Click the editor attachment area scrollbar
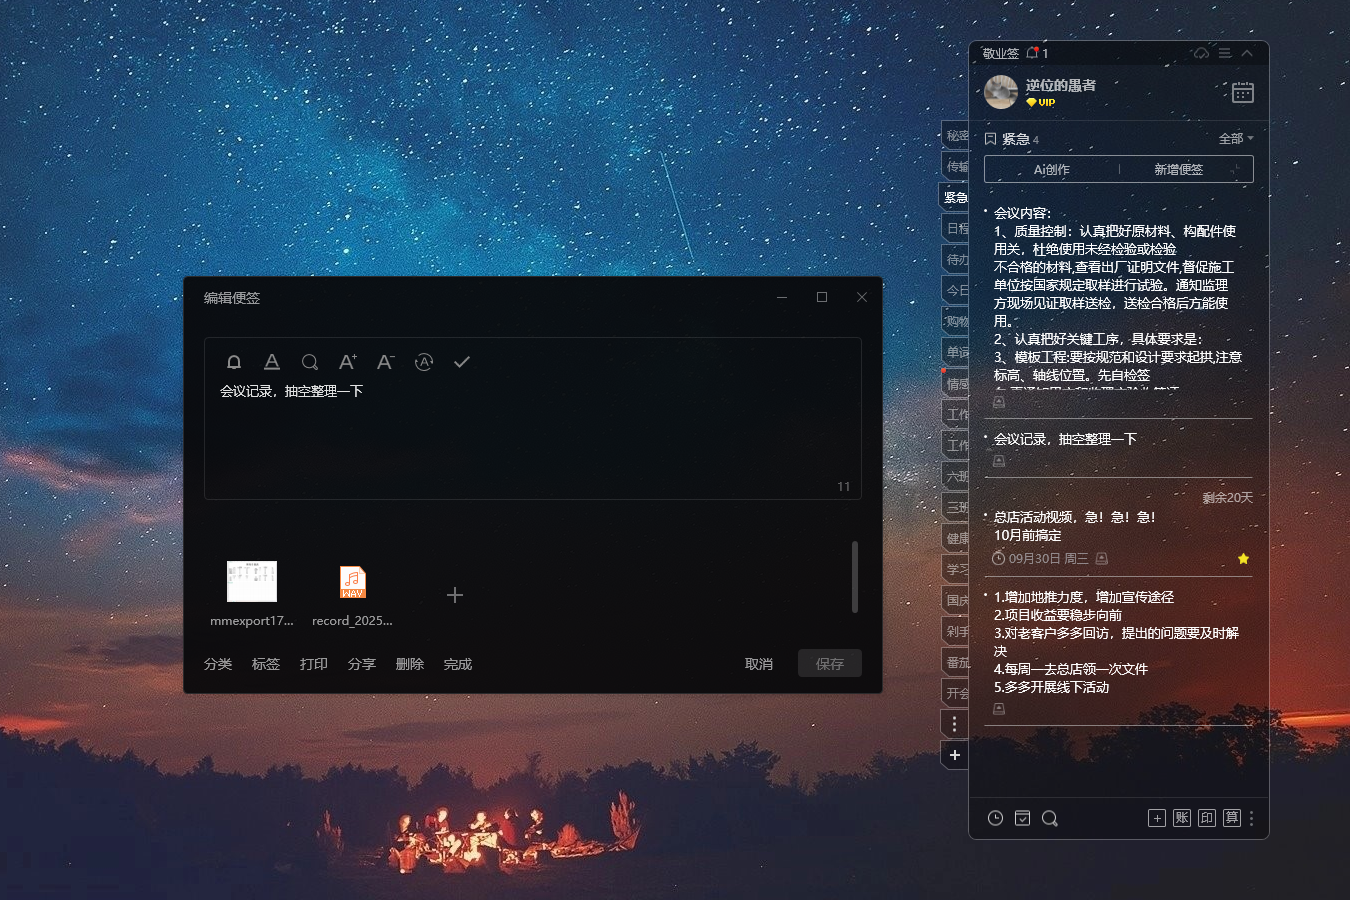This screenshot has width=1350, height=900. (855, 577)
